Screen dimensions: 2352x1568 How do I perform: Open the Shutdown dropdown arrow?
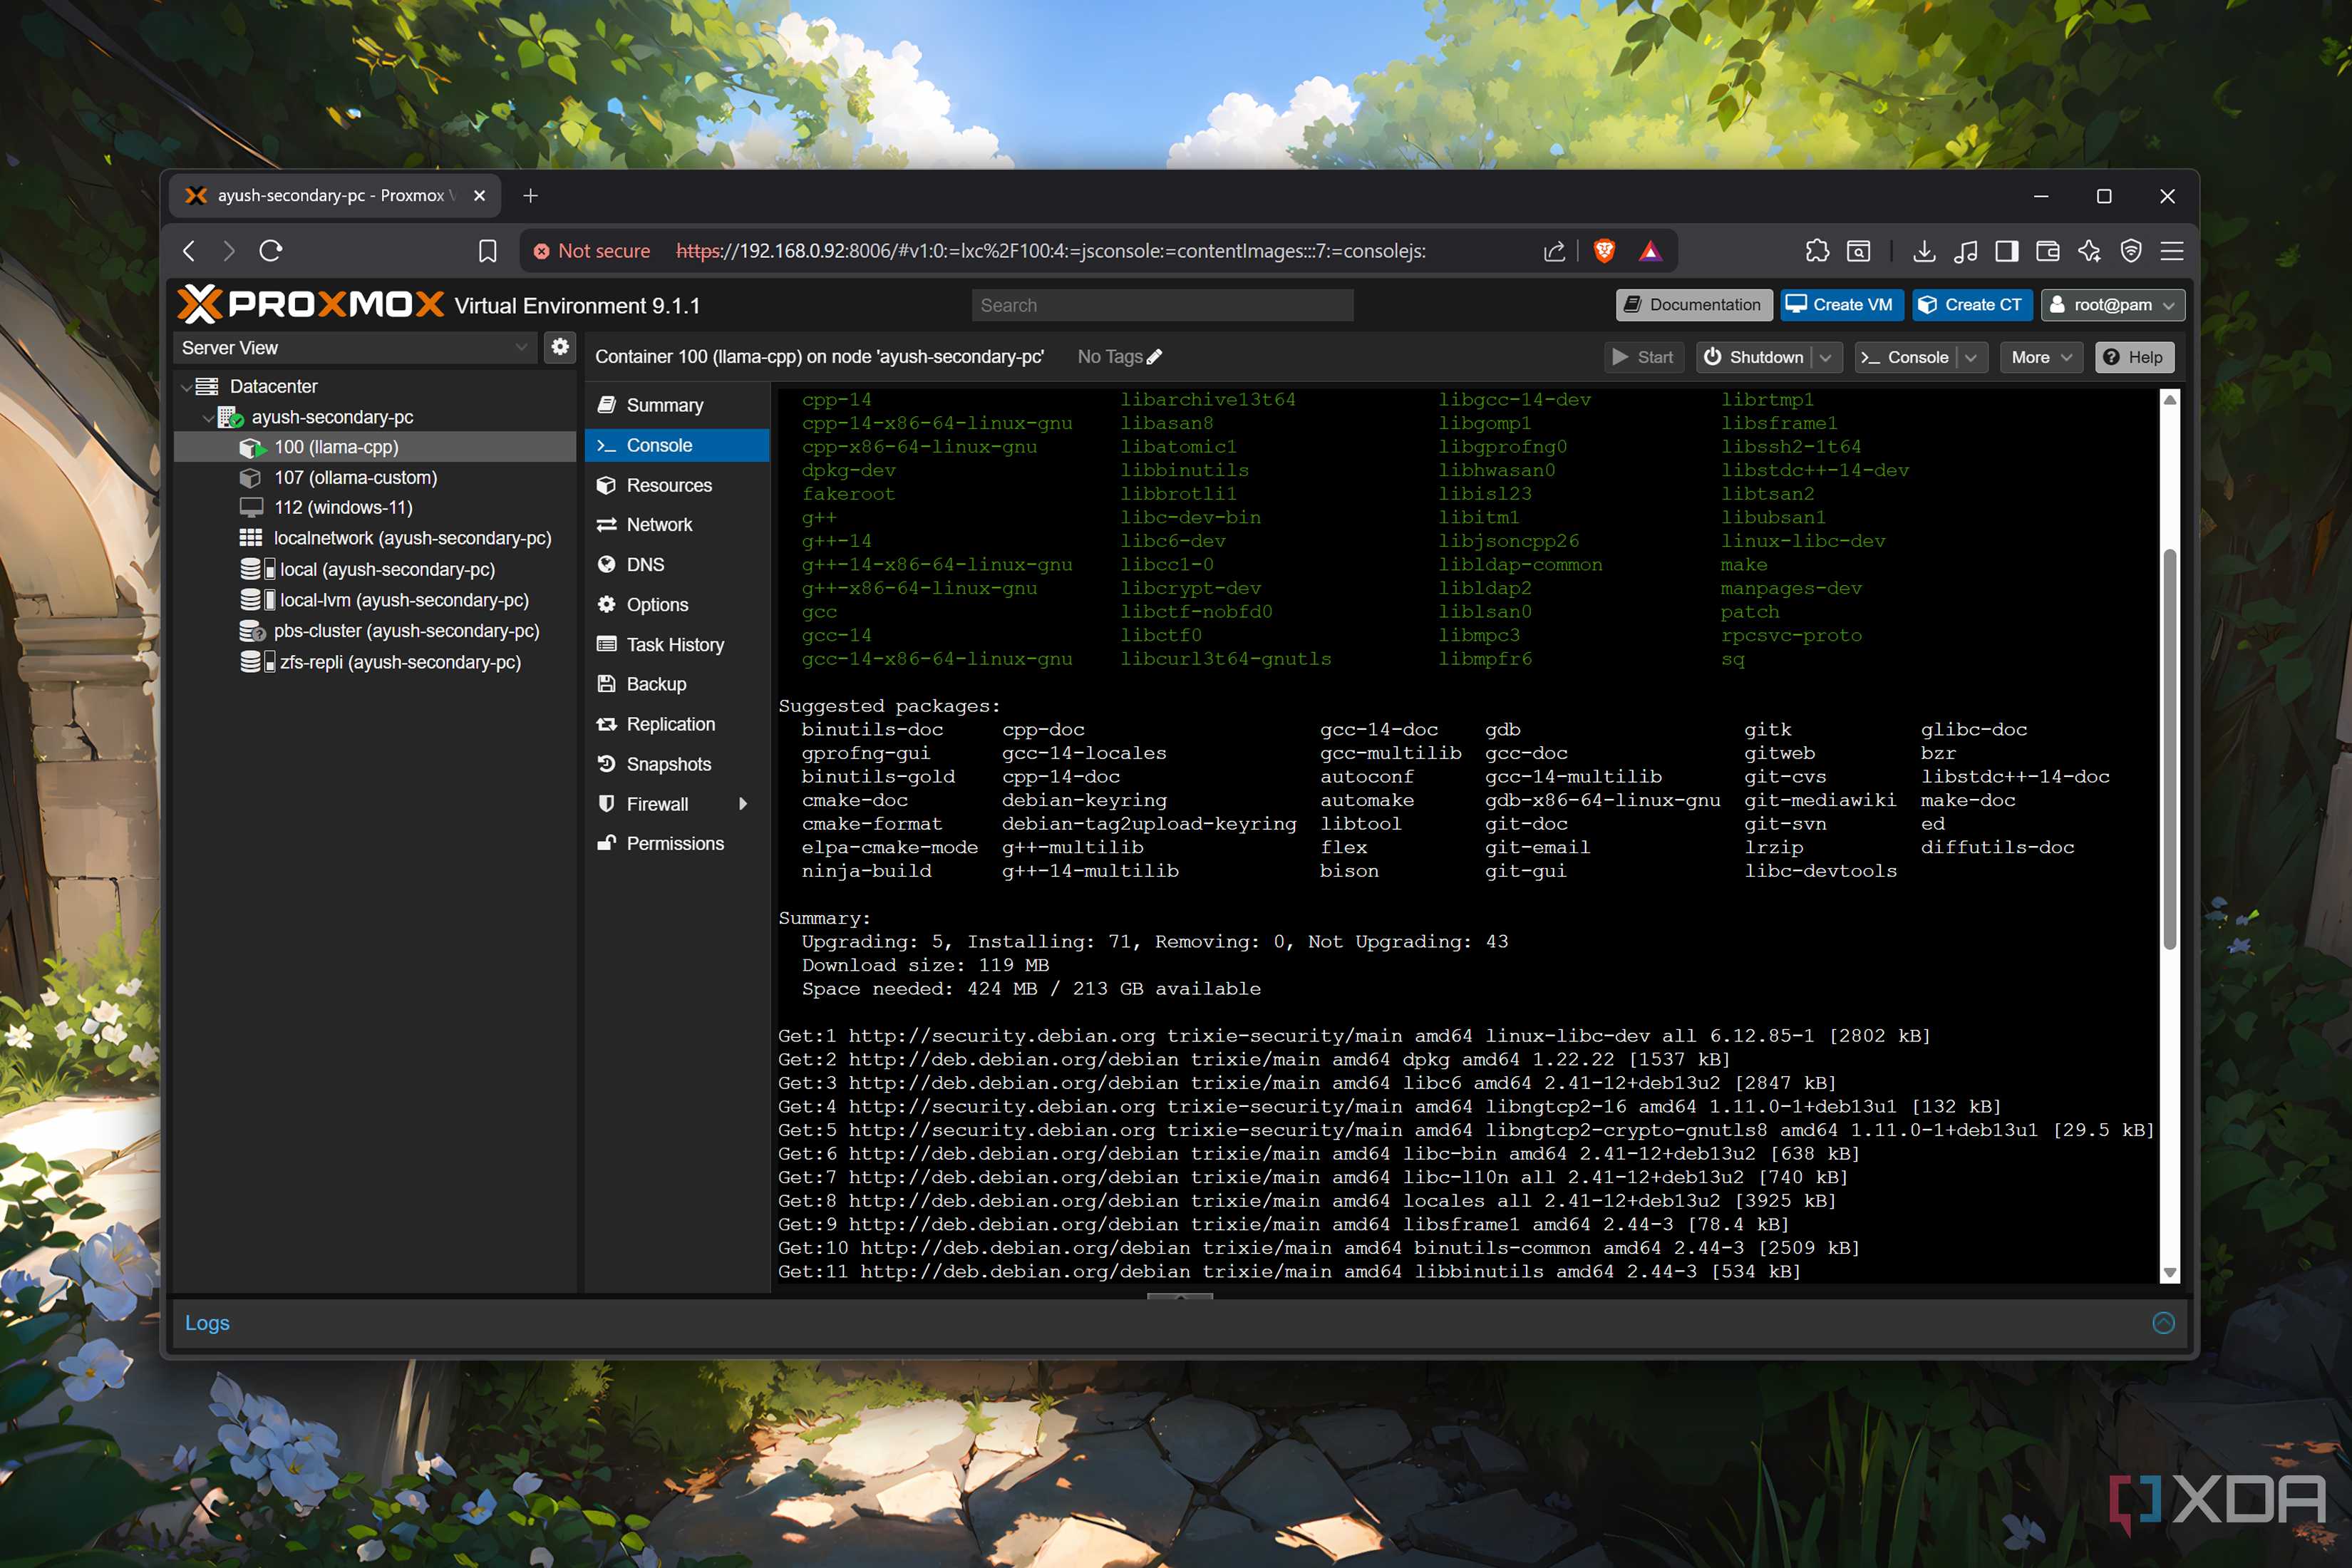tap(1826, 357)
